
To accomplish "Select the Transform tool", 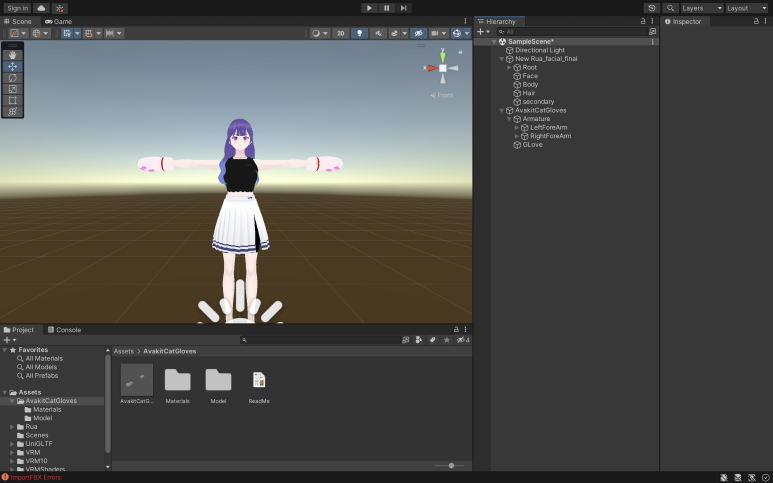I will 12,112.
